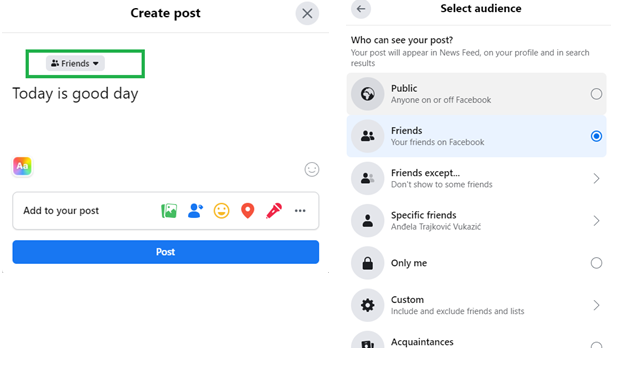Image resolution: width=620 pixels, height=373 pixels.
Task: Expand Custom audience chevron
Action: click(x=596, y=305)
